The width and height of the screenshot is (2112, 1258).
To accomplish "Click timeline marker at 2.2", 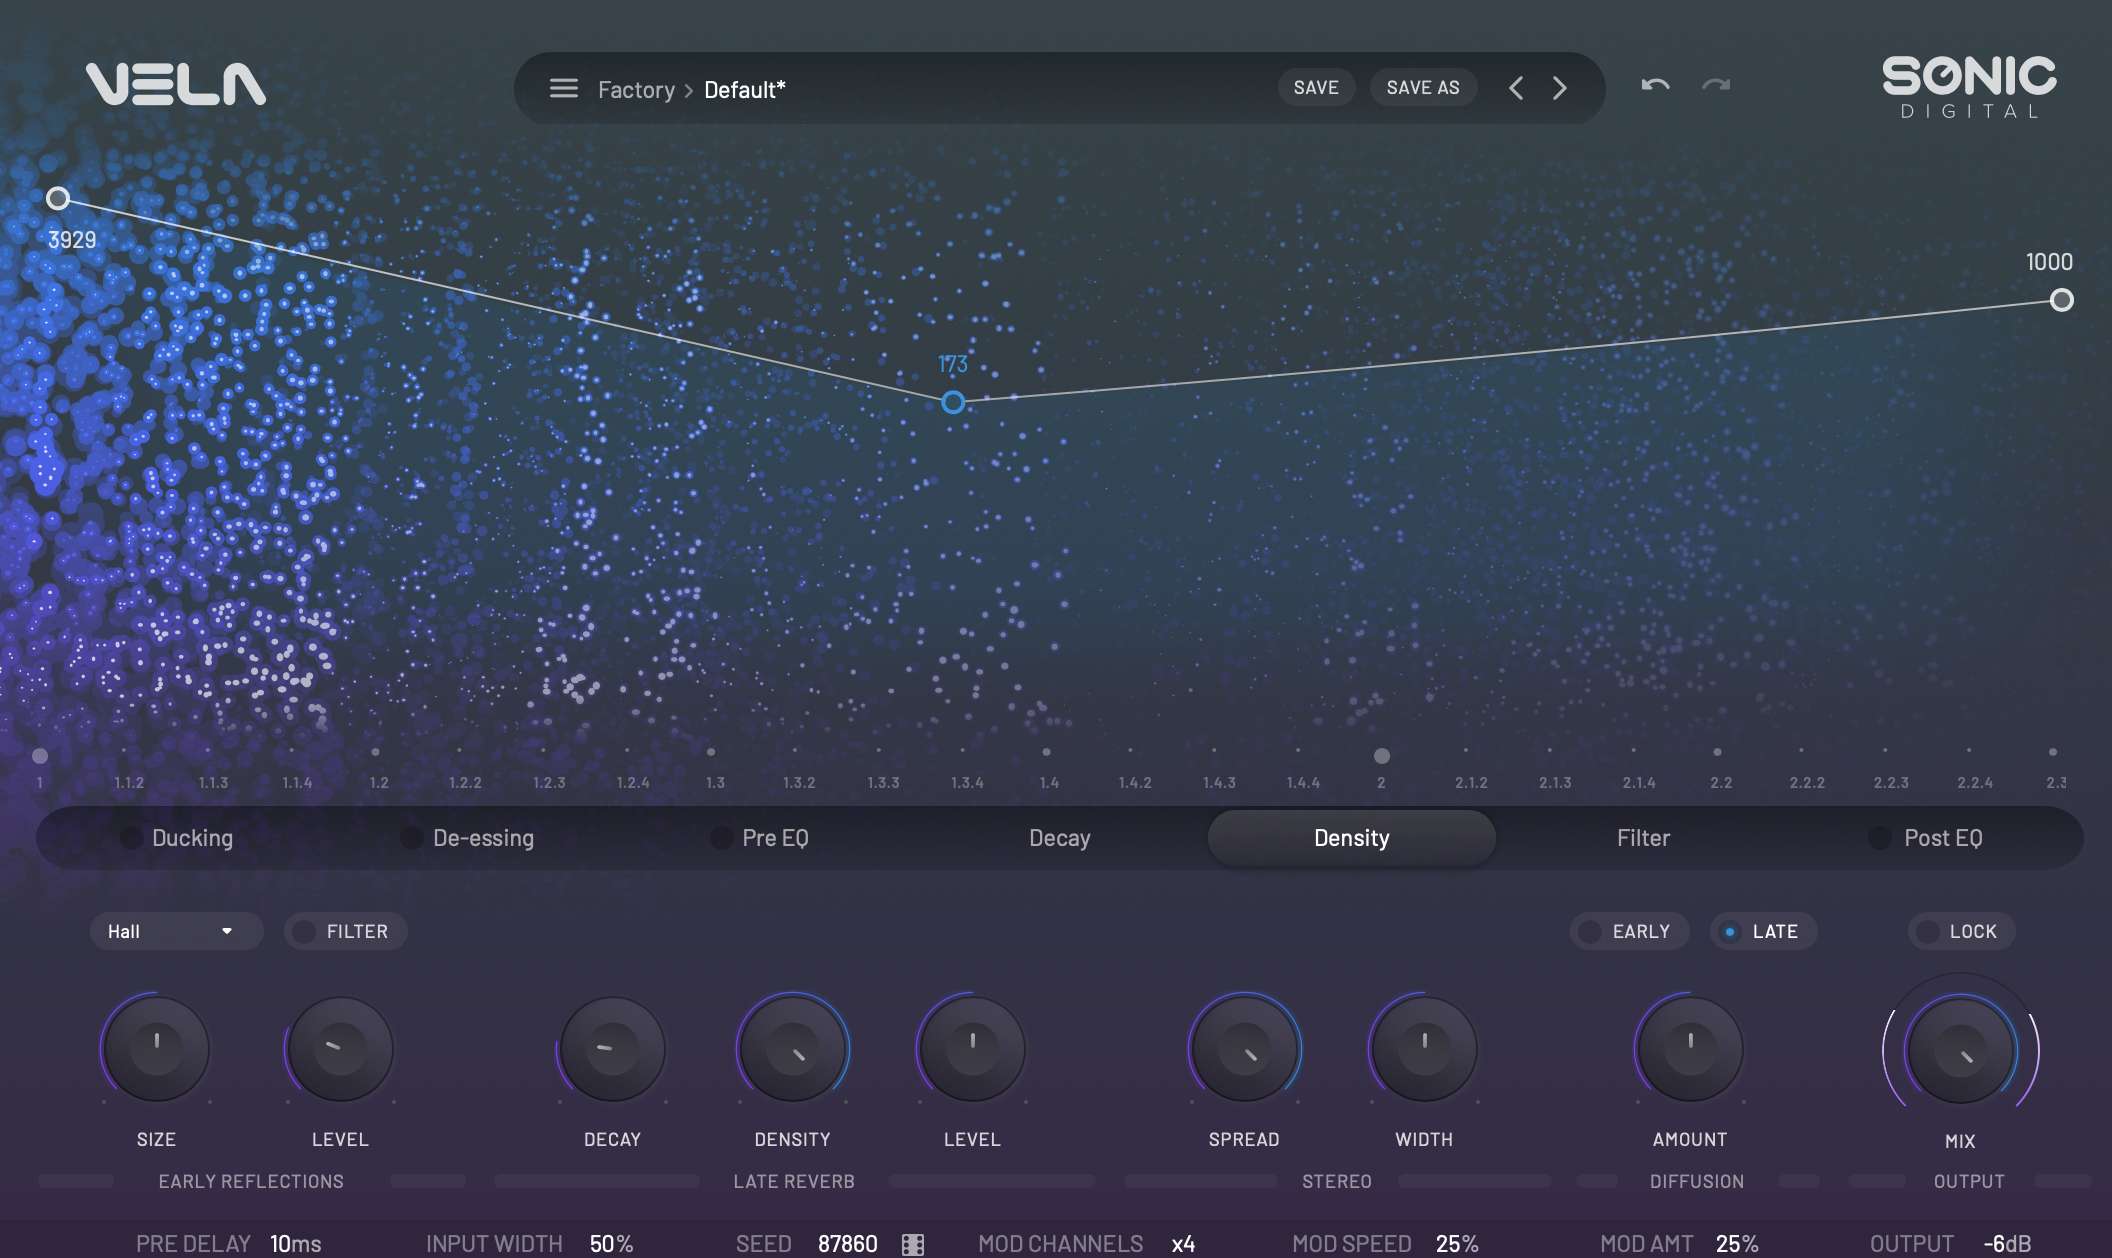I will (1717, 752).
